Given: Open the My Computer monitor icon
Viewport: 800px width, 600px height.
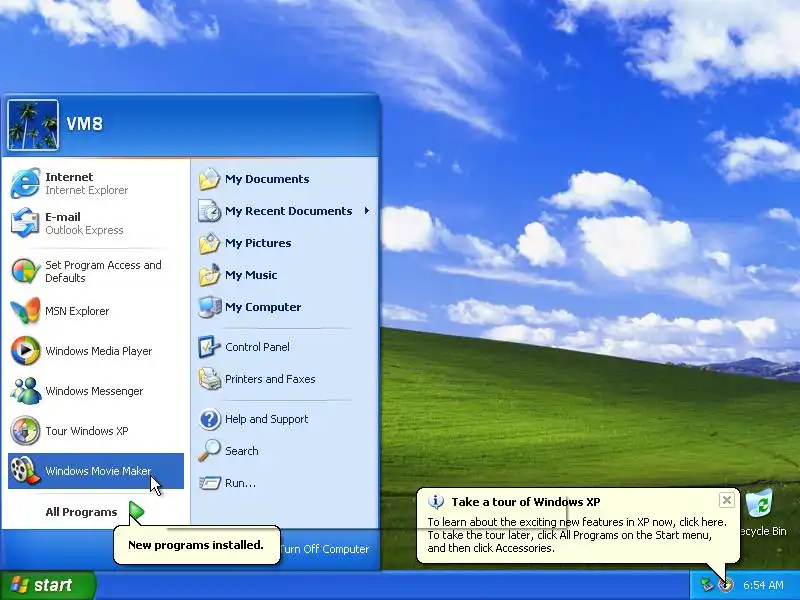Looking at the screenshot, I should click(x=209, y=307).
